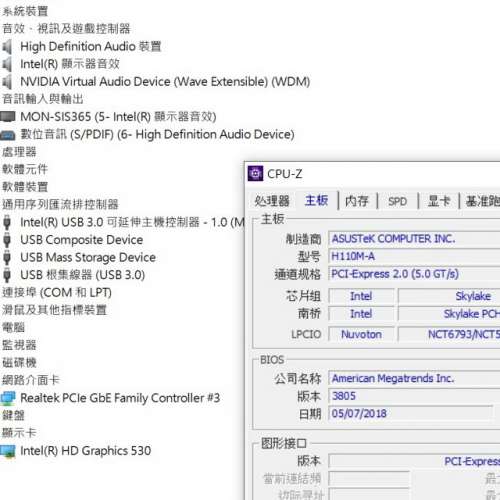Click USB icon beside Intel(R) USB 3.0 controller
Viewport: 500px width, 500px height.
[7, 222]
